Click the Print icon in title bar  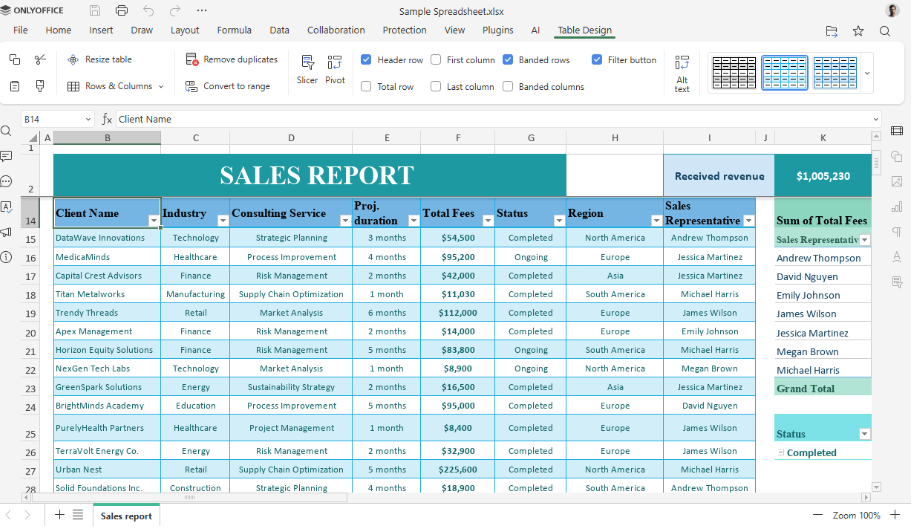[122, 11]
